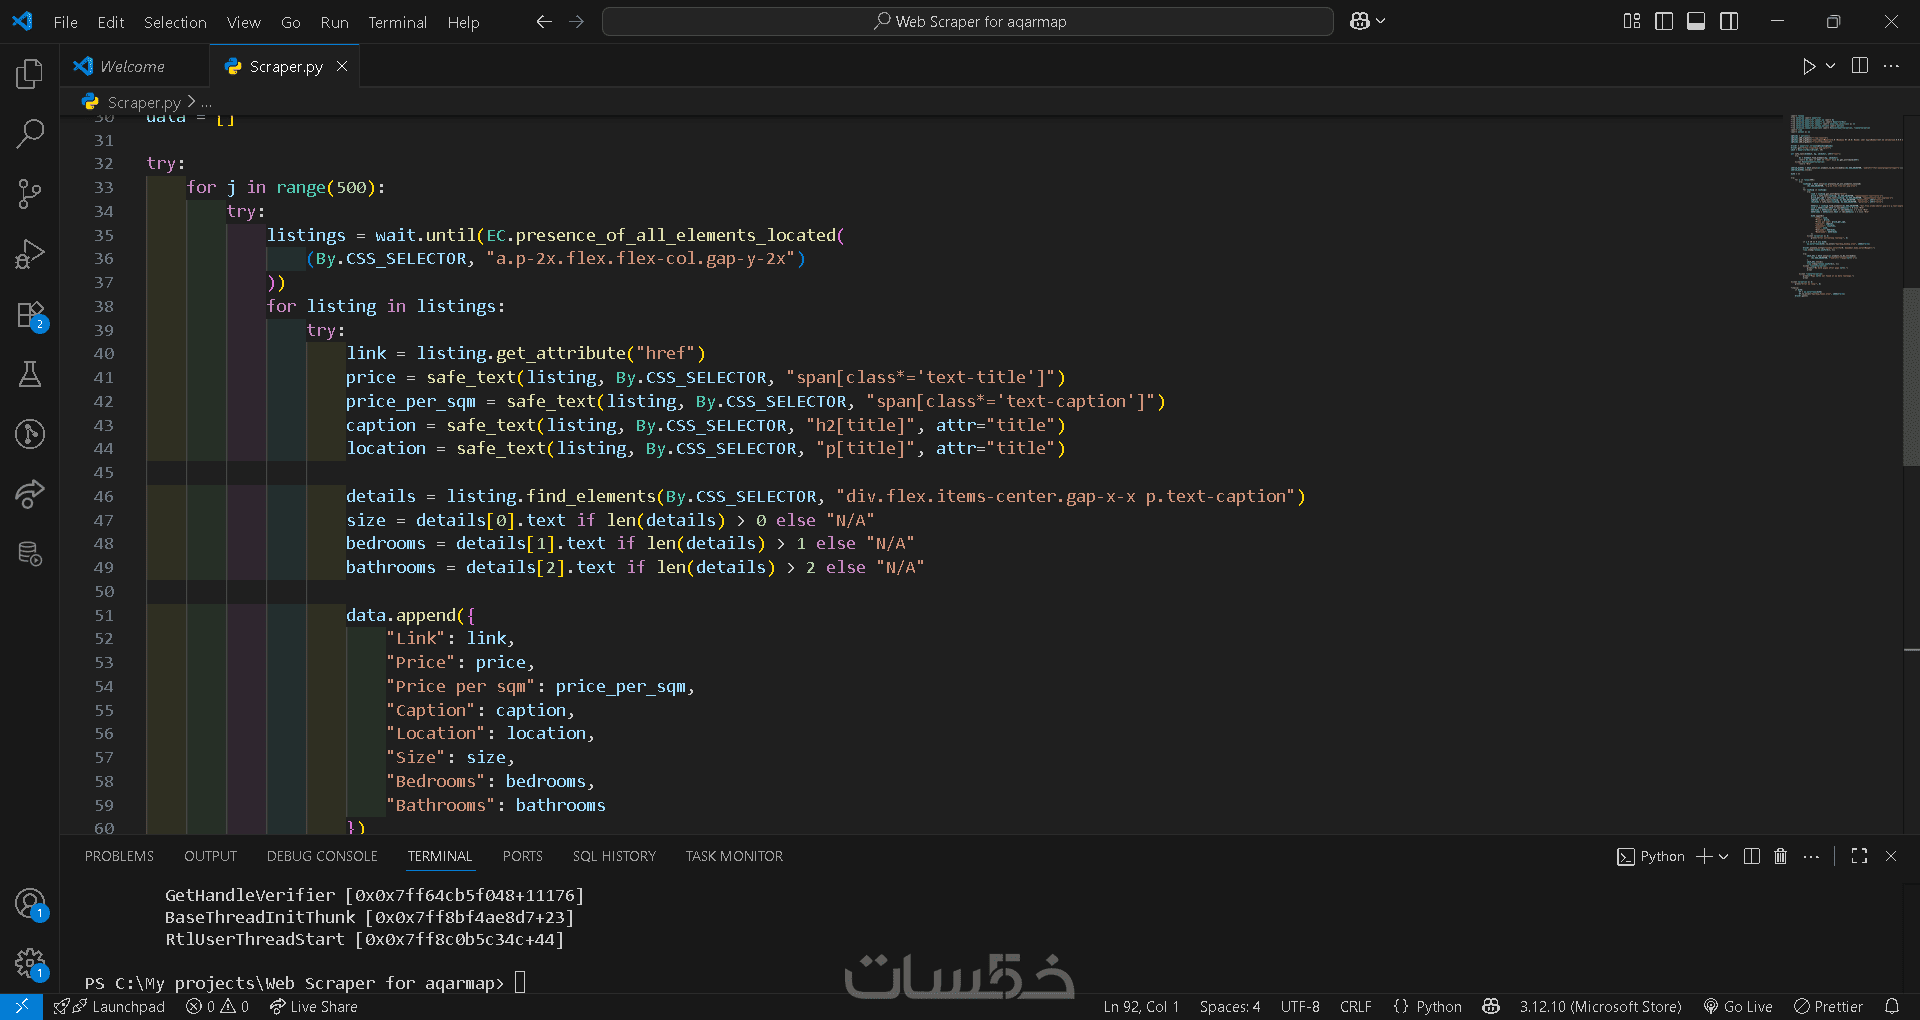Screen dimensions: 1920x1020
Task: Switch to the Welcome tab
Action: point(134,66)
